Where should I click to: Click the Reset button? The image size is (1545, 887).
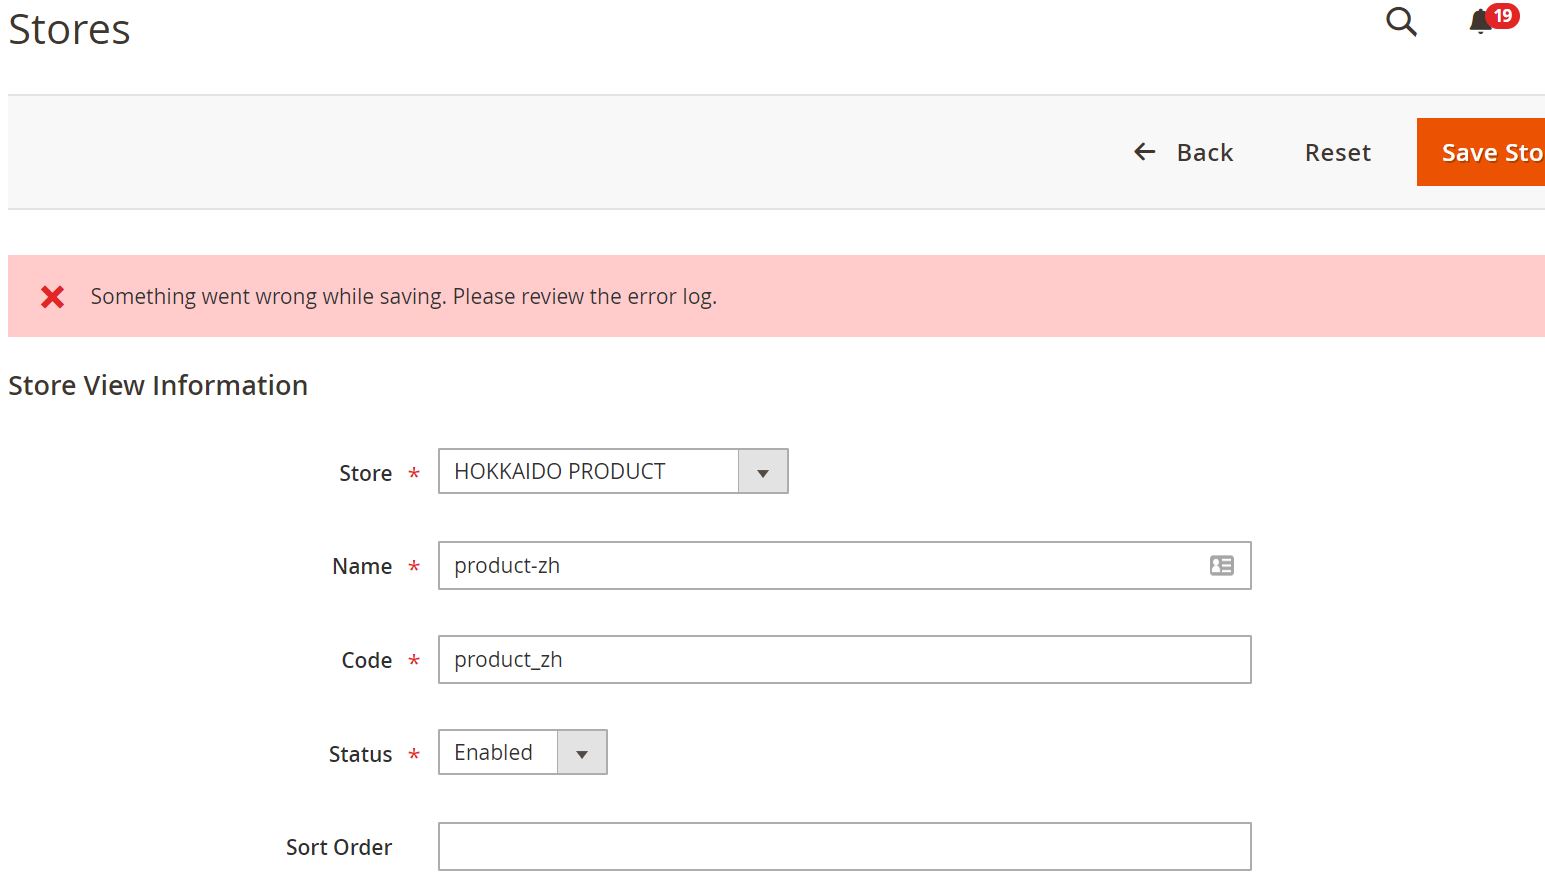pos(1337,152)
